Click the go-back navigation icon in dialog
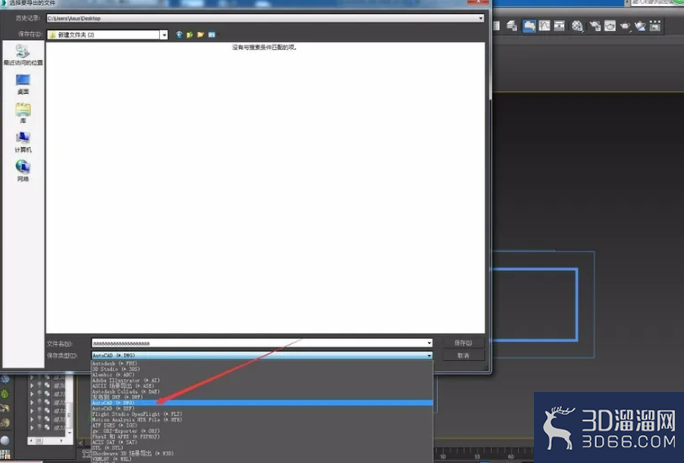684x463 pixels. click(179, 34)
